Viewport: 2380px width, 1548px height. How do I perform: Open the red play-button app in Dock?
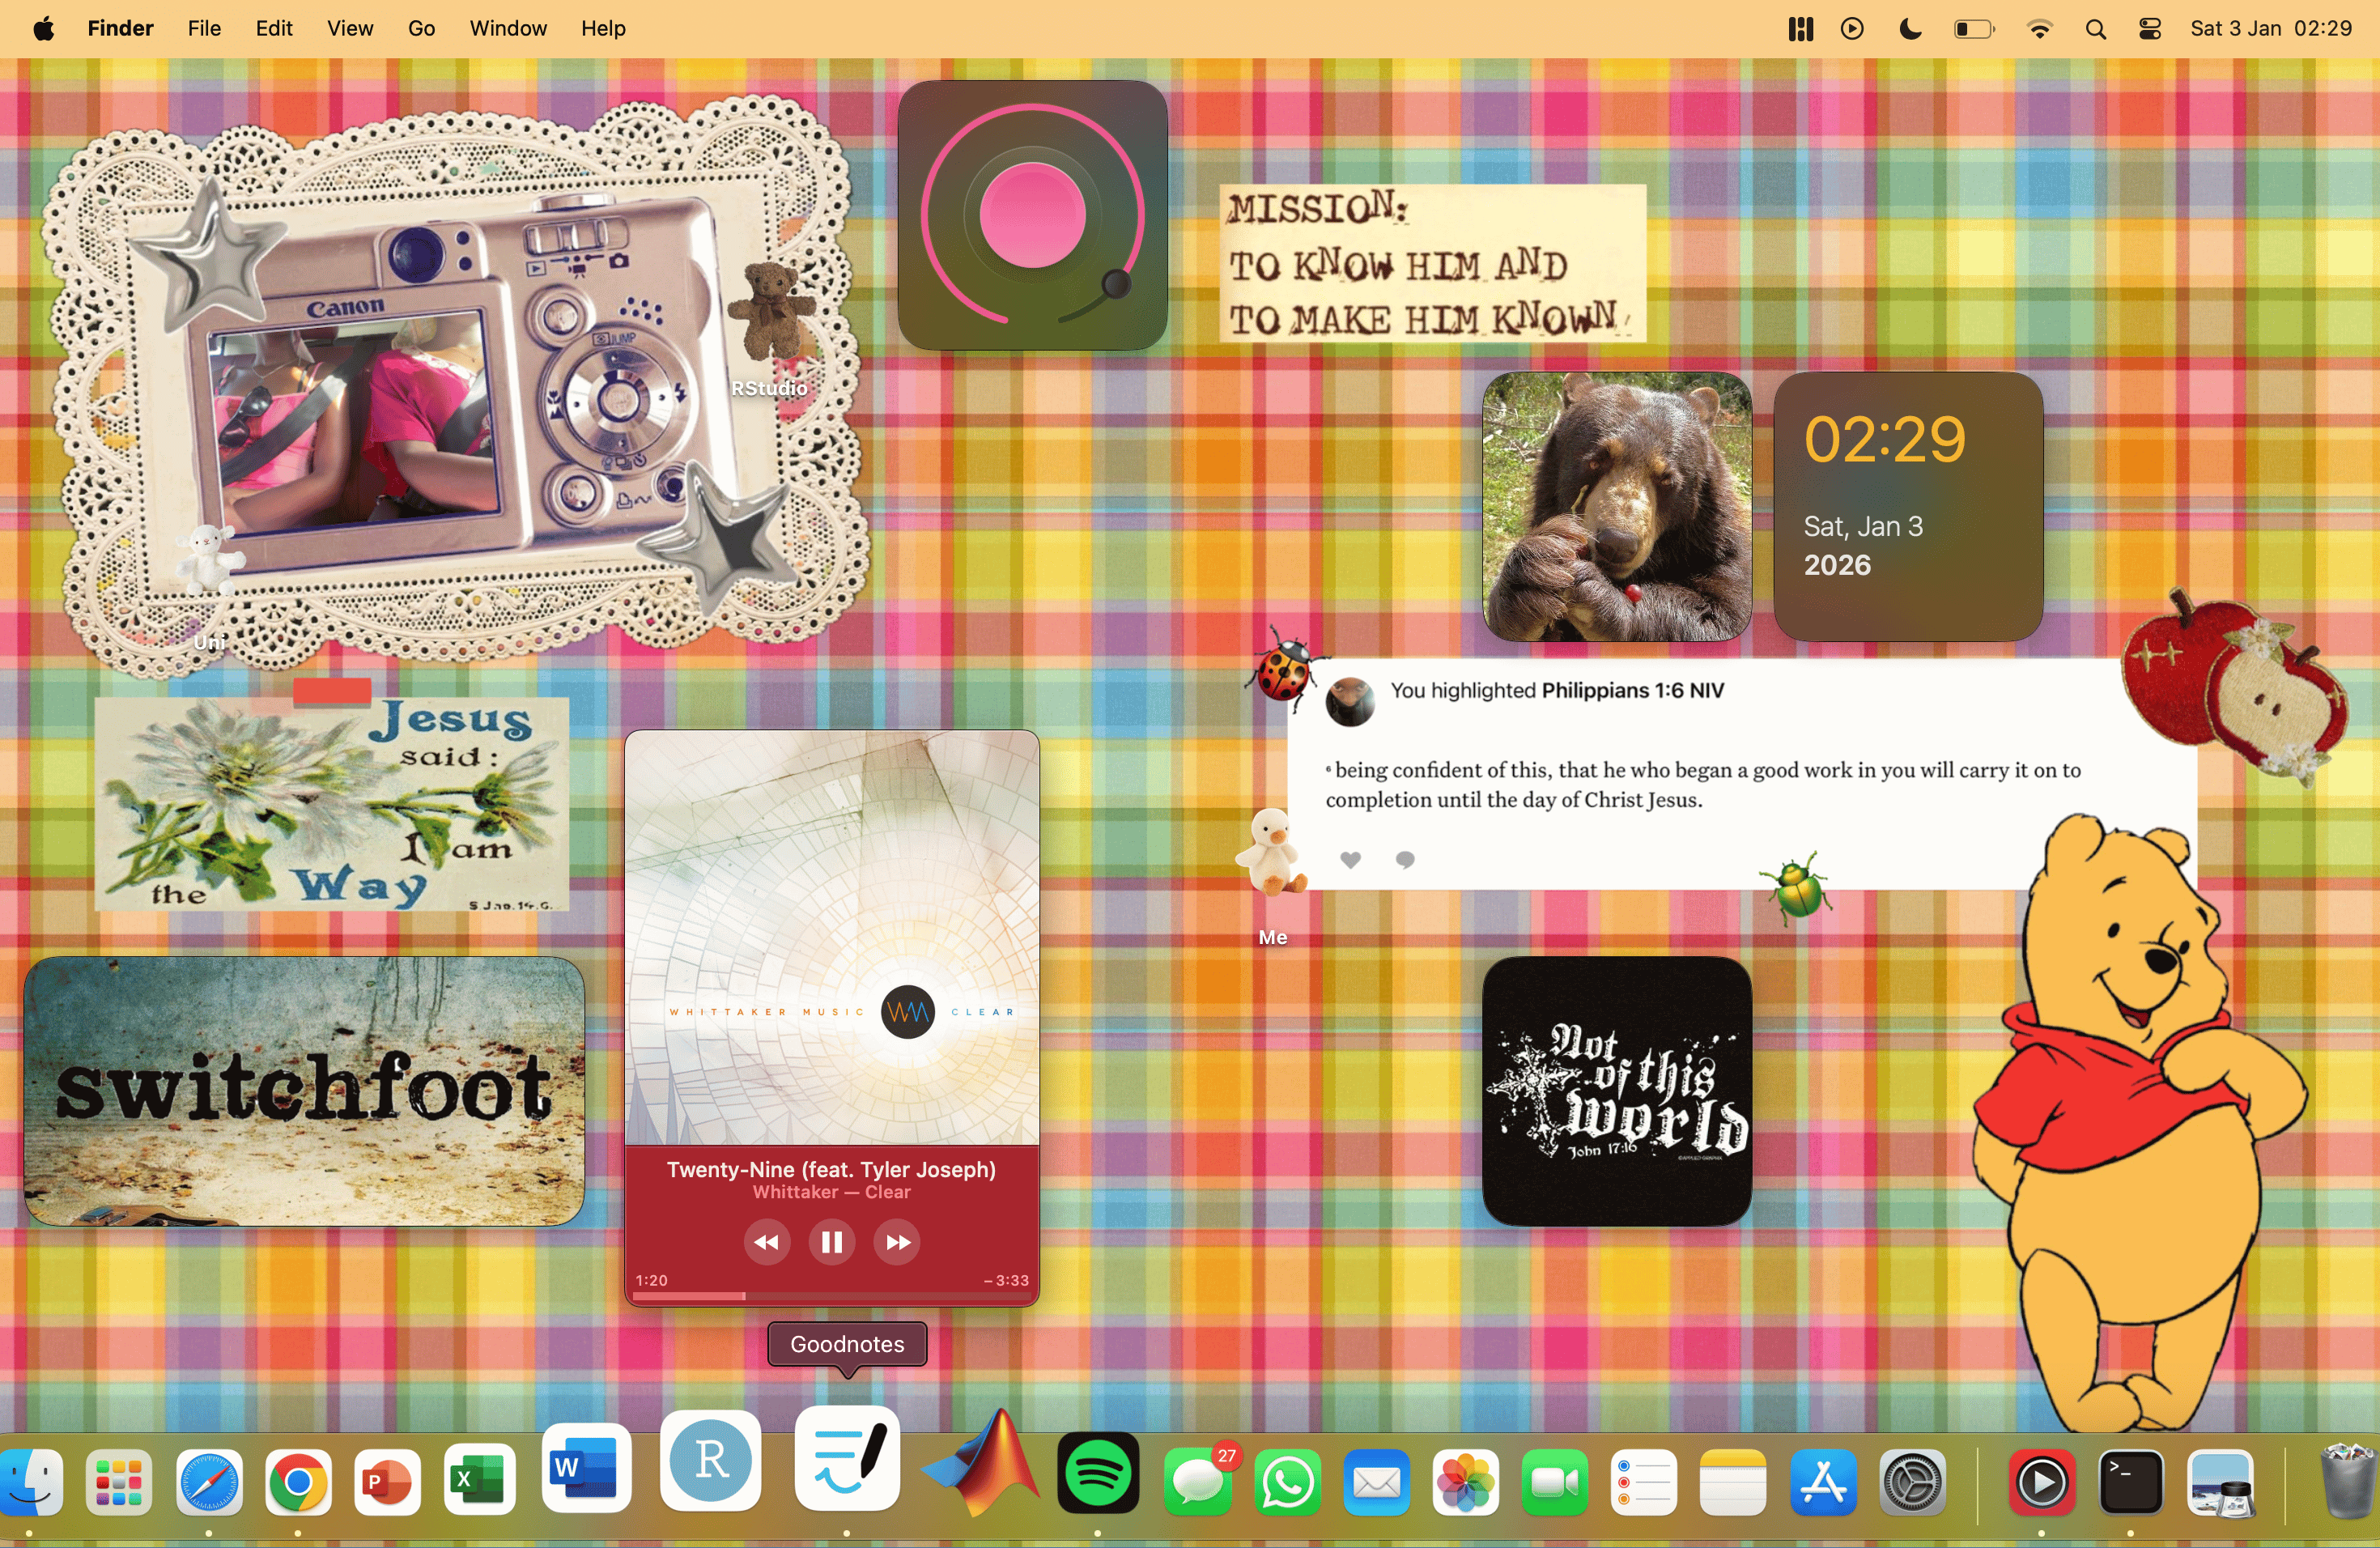[2041, 1481]
